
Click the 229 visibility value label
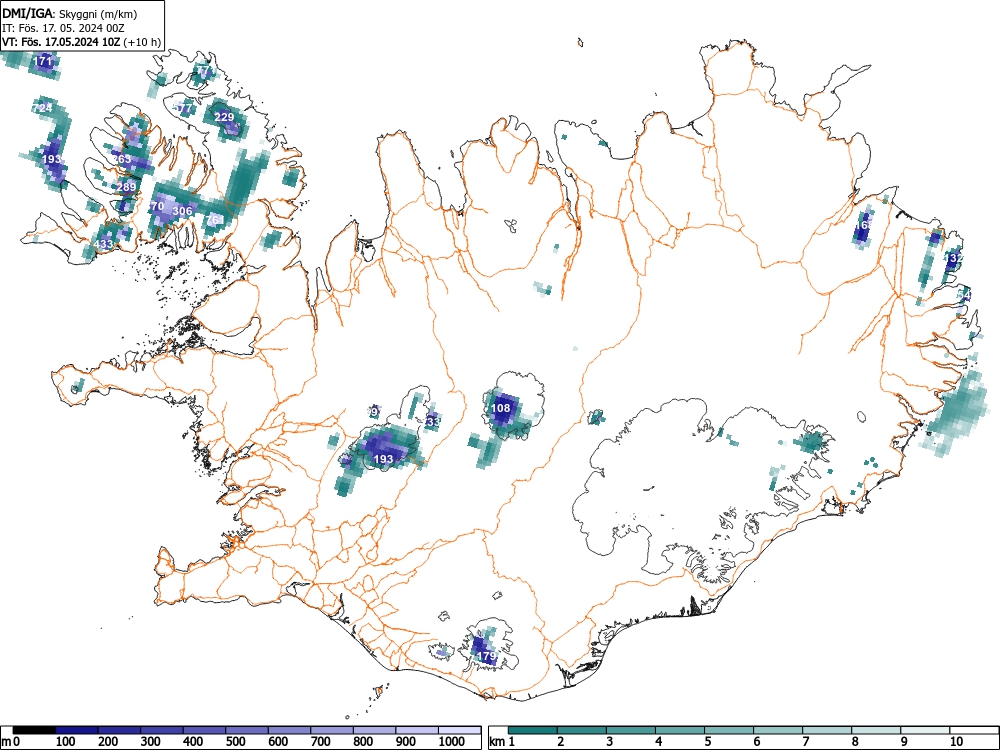[224, 117]
